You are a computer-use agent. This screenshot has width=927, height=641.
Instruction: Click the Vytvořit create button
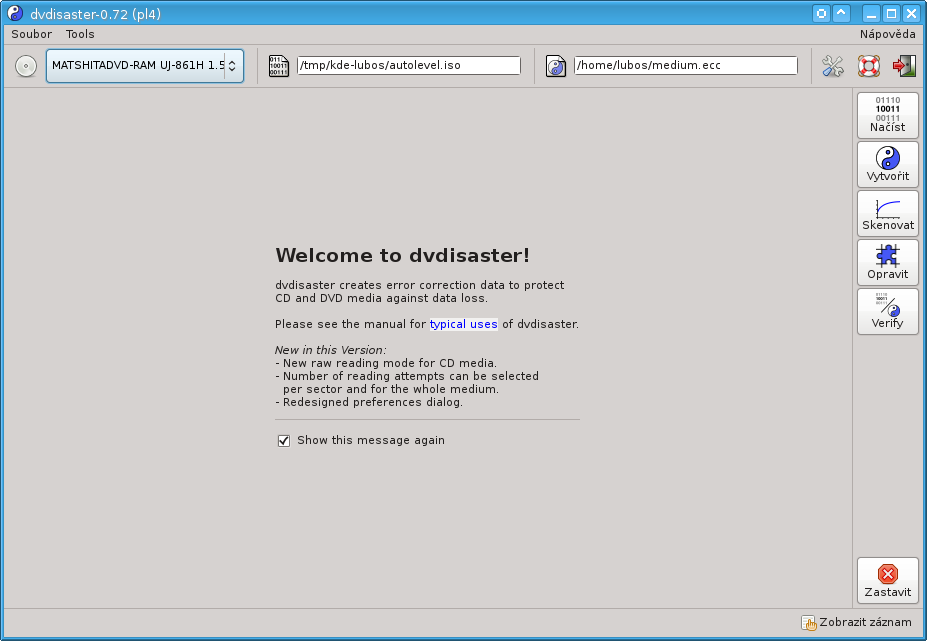point(887,164)
